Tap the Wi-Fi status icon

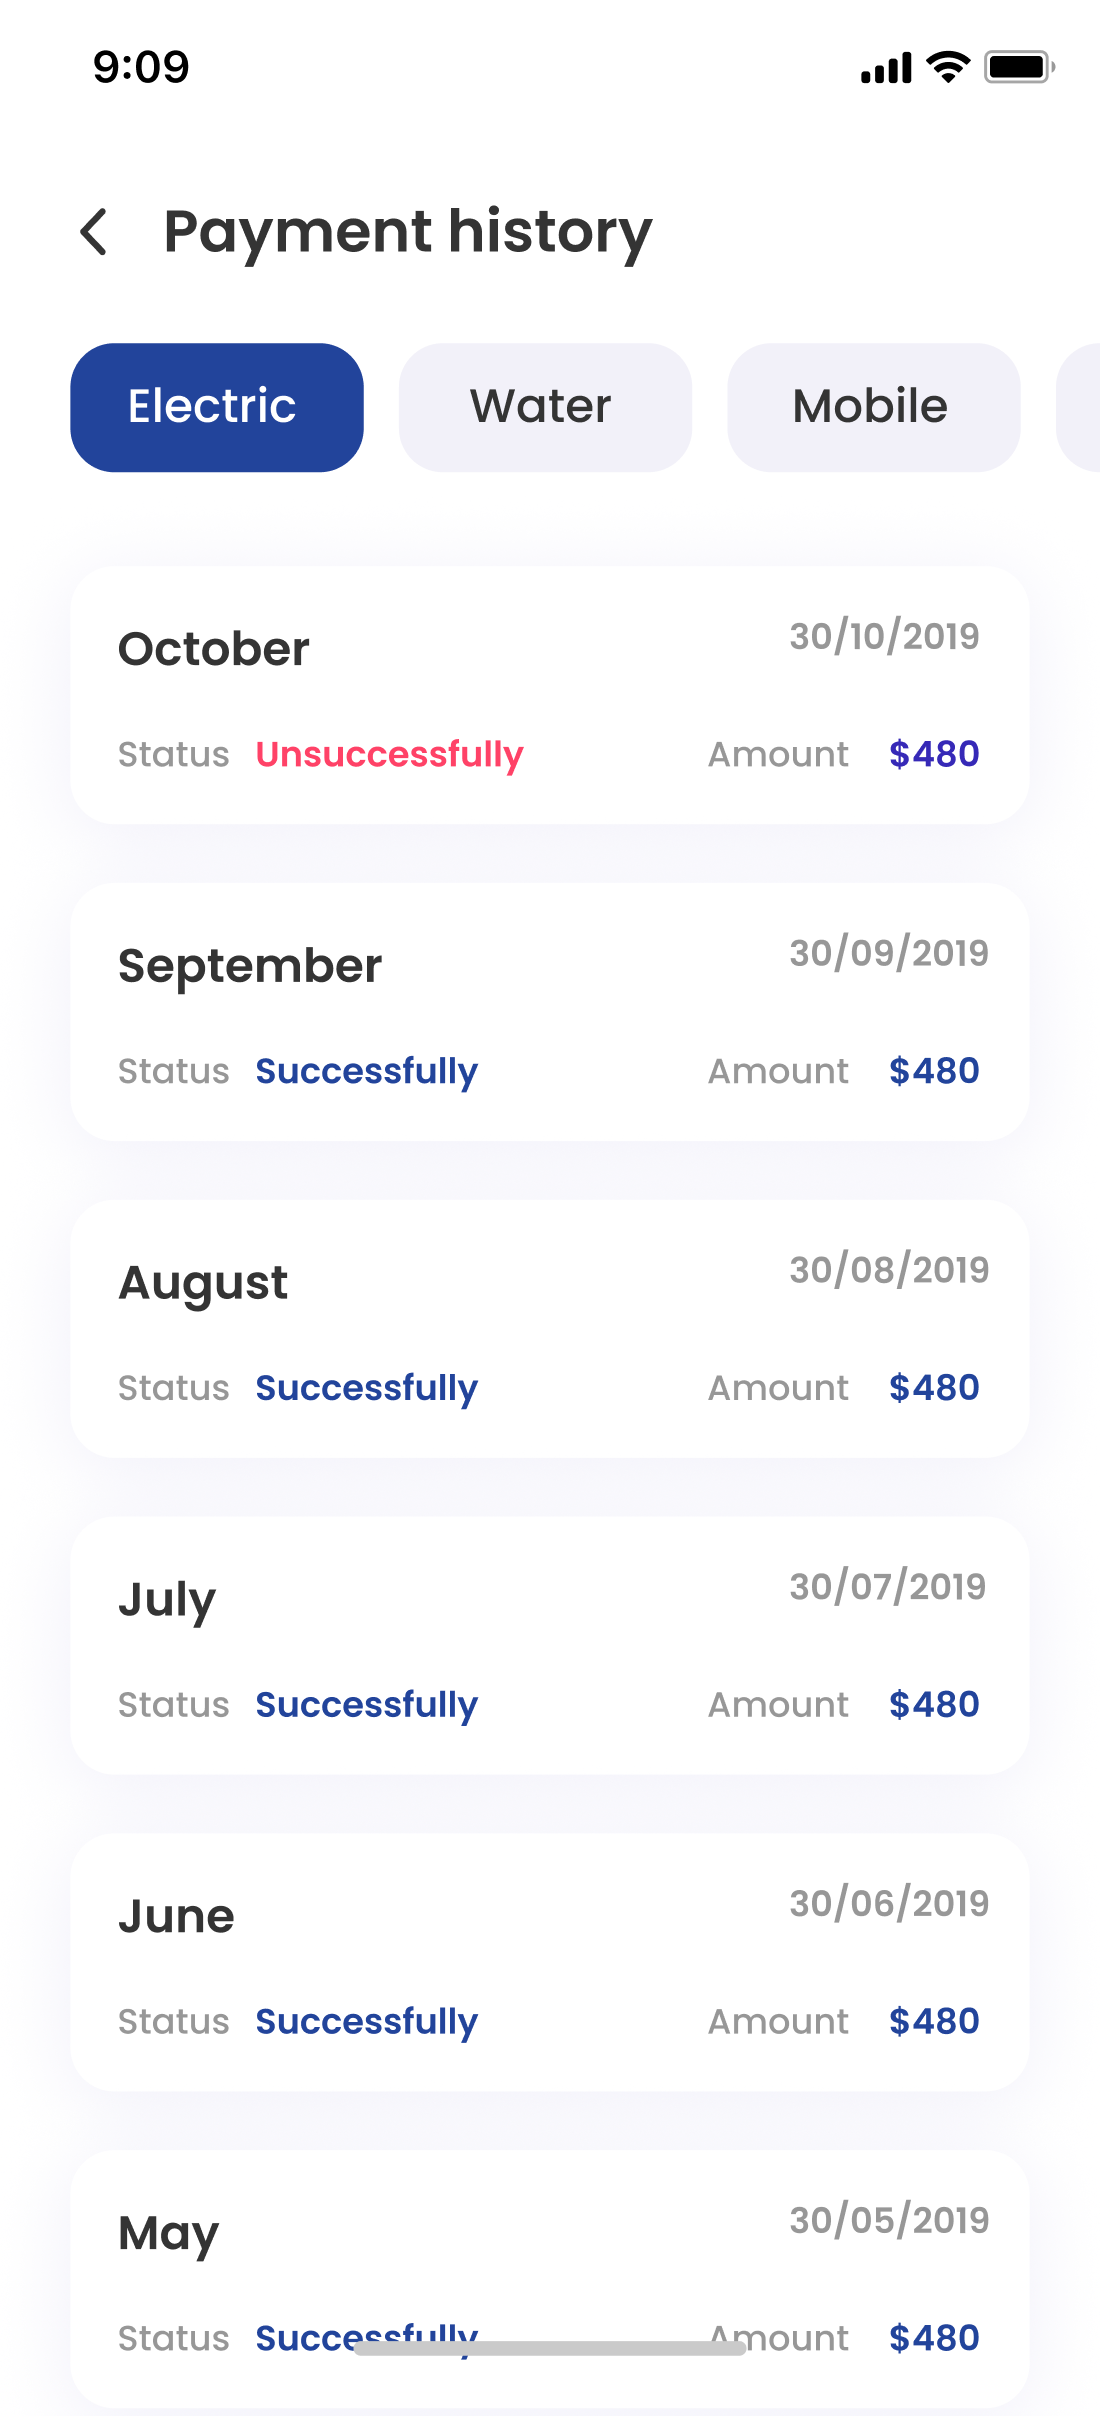click(x=948, y=67)
